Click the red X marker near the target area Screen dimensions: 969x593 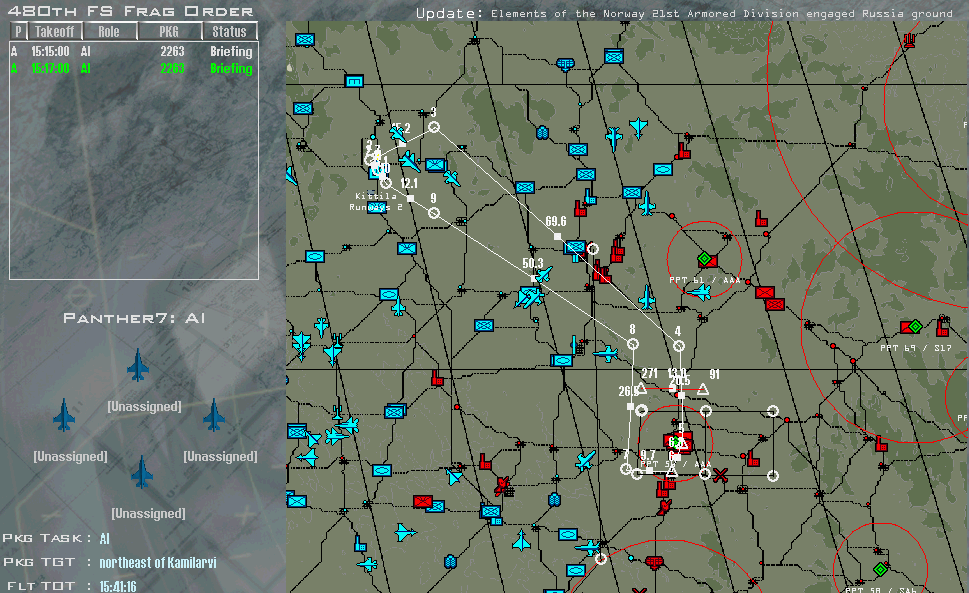[720, 475]
